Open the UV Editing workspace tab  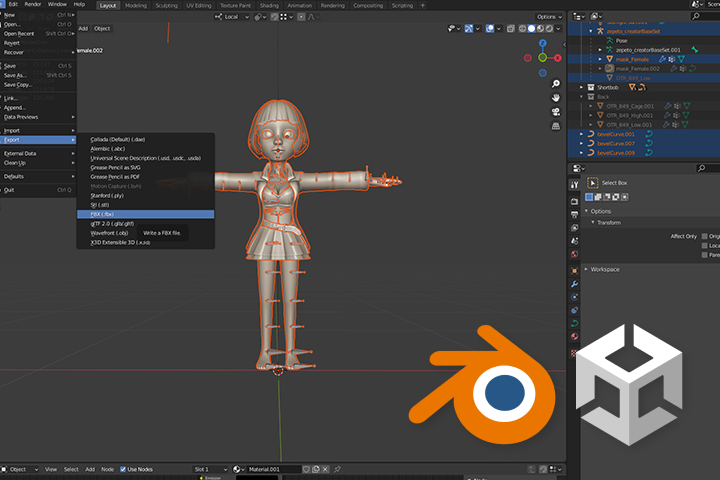pos(198,6)
